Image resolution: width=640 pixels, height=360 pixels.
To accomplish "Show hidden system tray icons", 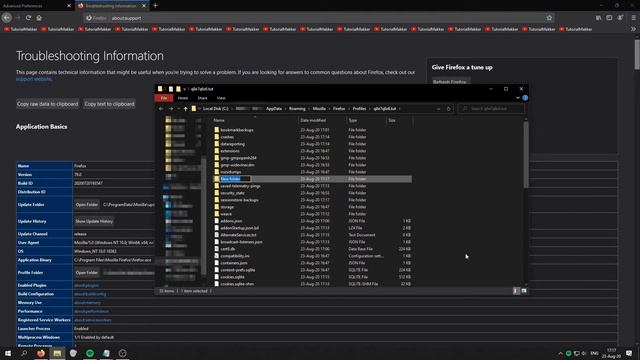I will point(560,353).
